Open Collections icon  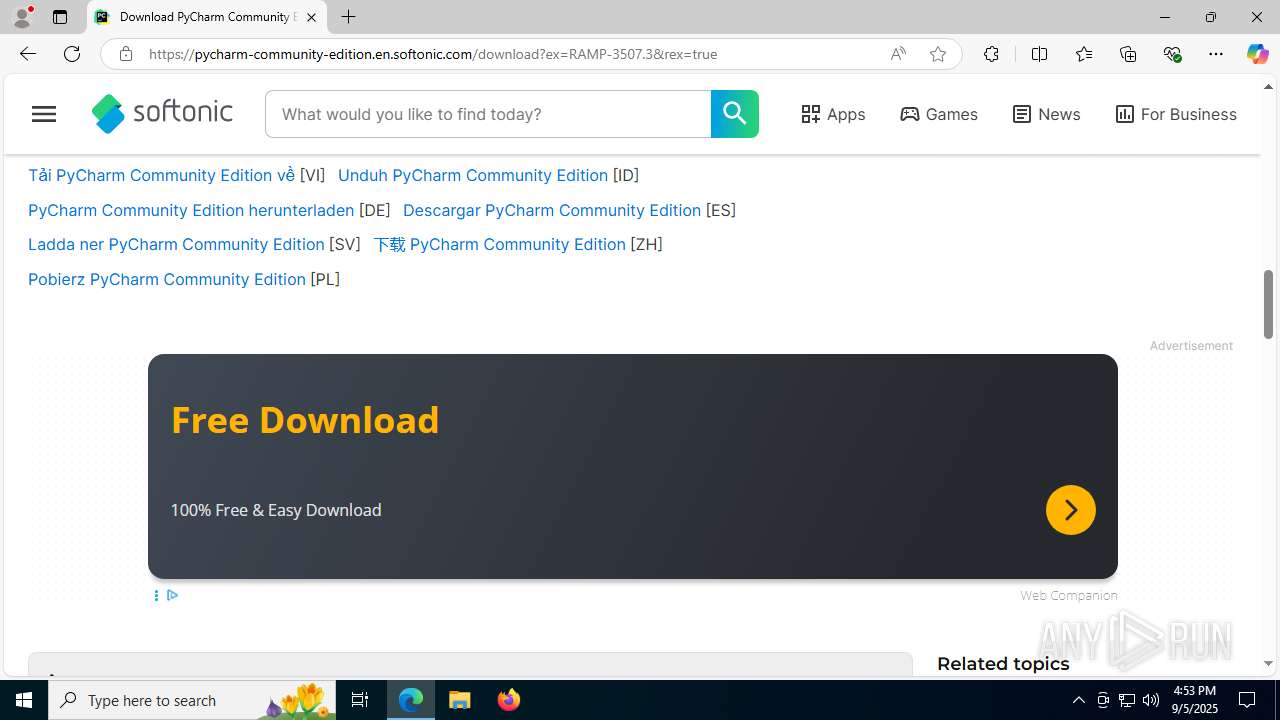click(x=1128, y=54)
